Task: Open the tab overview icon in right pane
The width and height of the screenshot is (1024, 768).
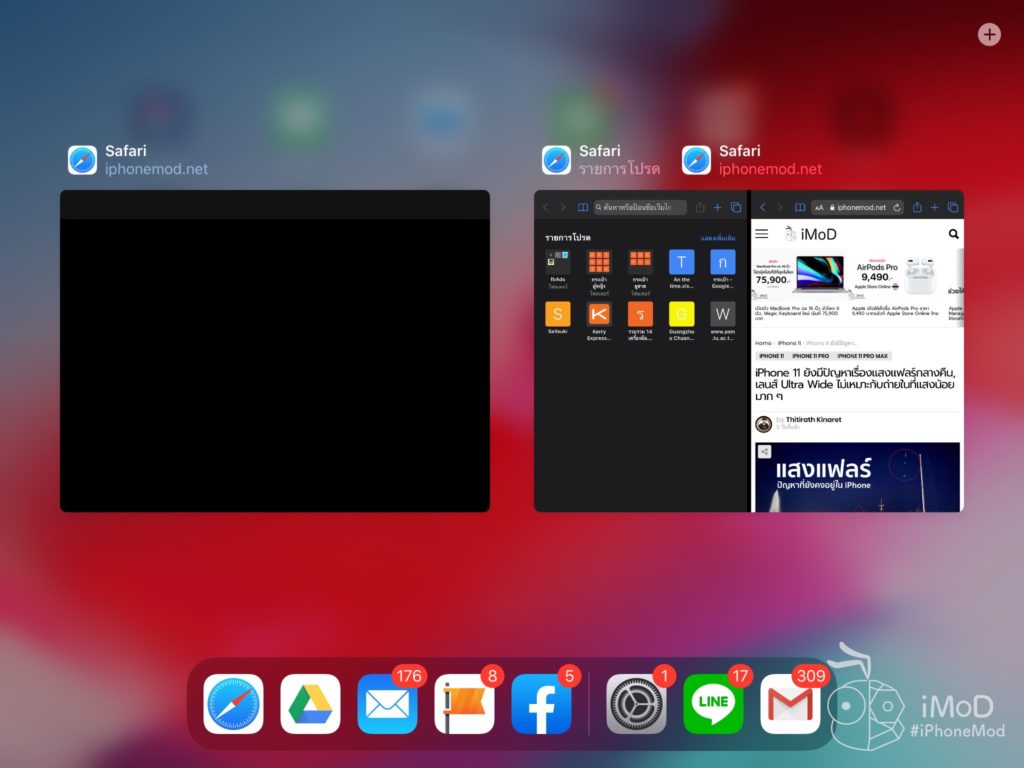Action: 952,207
